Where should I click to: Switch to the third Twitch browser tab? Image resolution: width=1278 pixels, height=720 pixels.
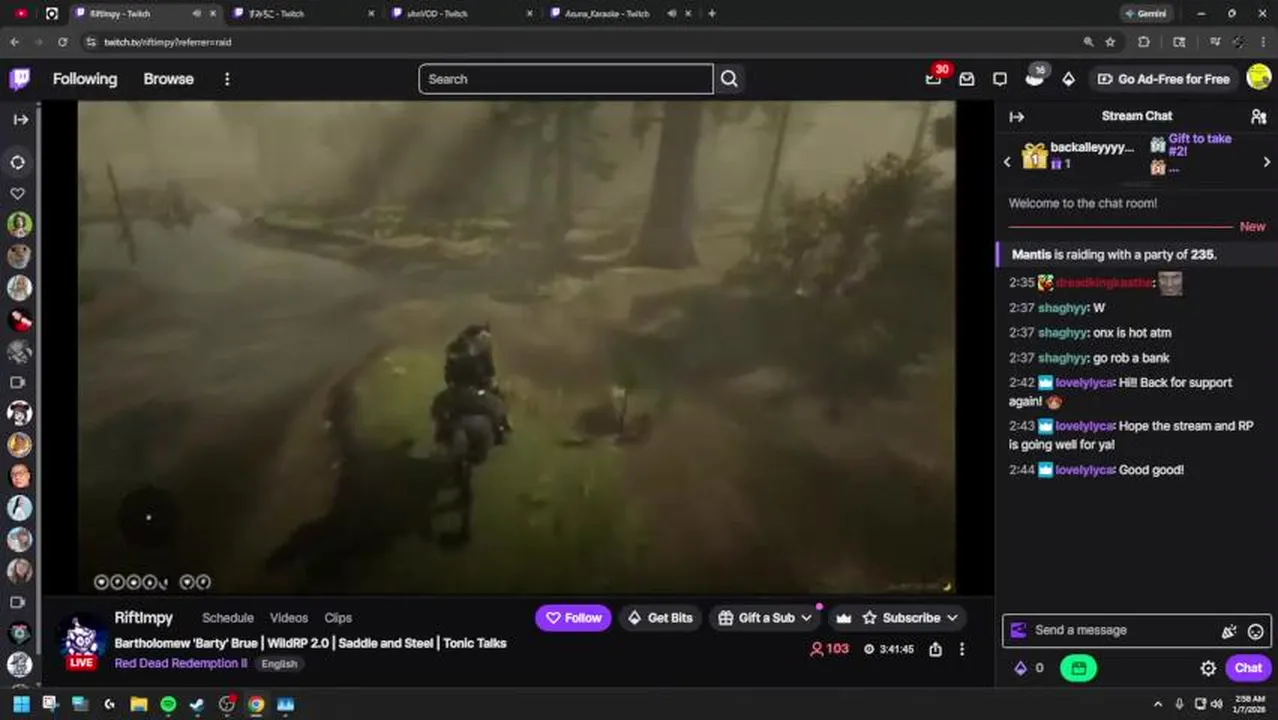(460, 14)
